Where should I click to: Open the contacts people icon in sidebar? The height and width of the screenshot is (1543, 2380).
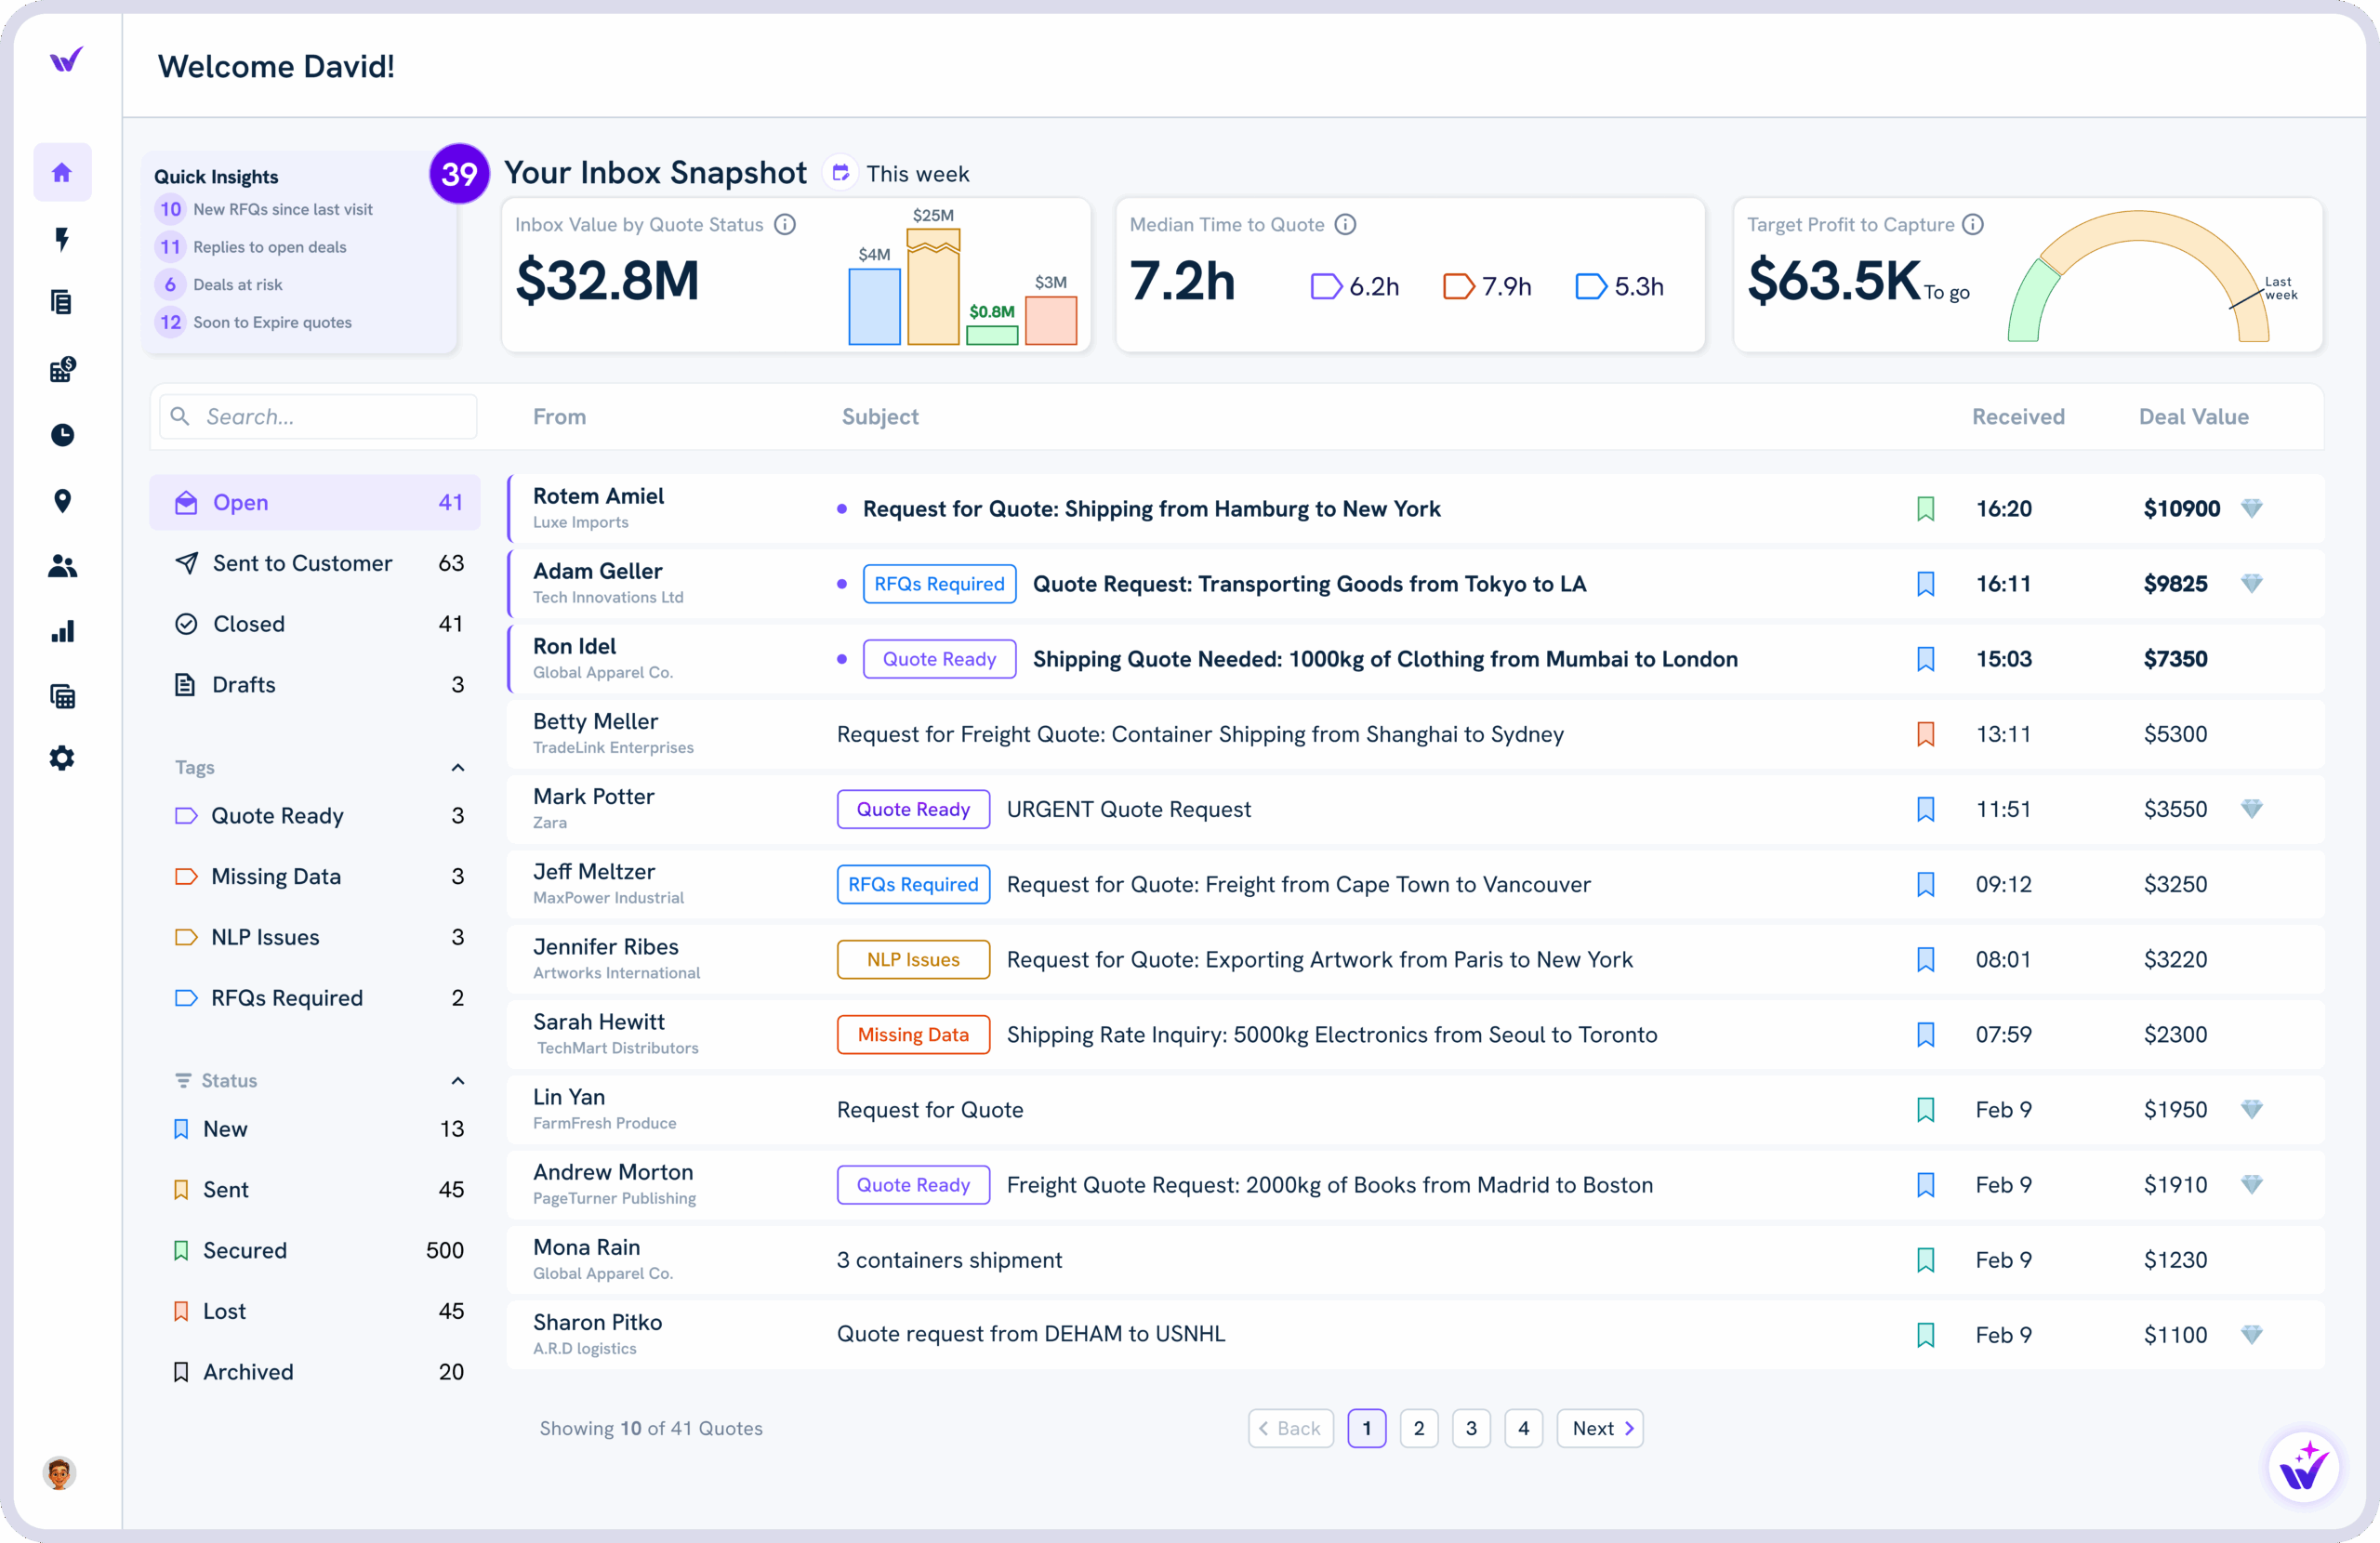coord(62,566)
